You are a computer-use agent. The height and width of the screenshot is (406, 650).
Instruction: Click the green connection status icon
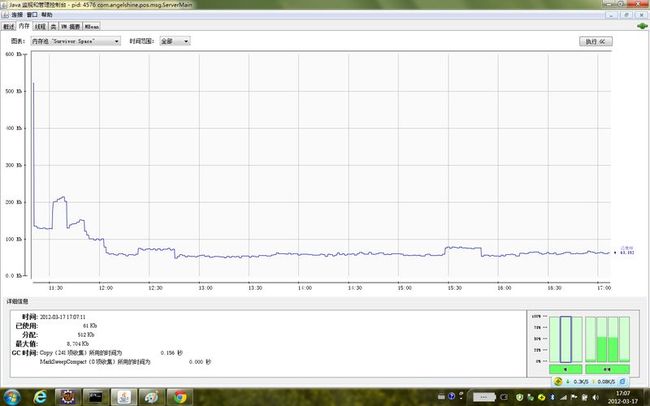tap(642, 26)
